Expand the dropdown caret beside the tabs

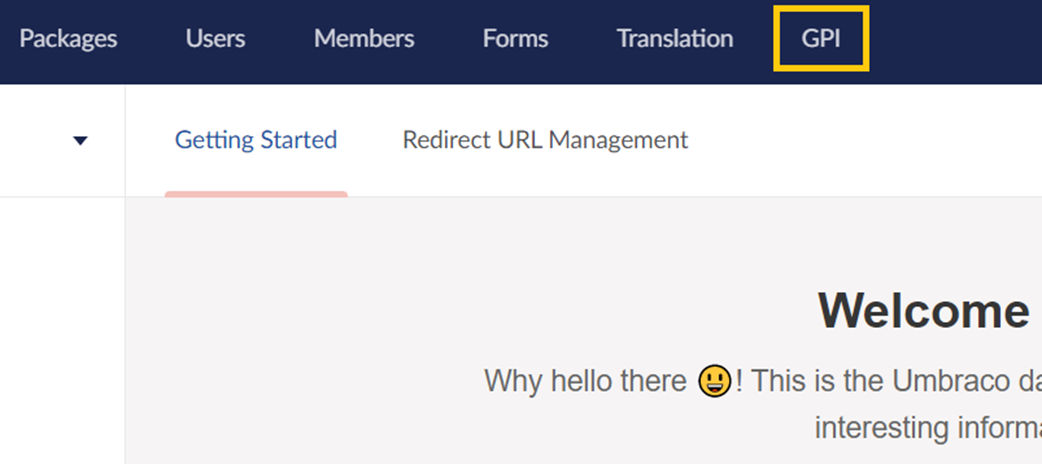tap(81, 141)
